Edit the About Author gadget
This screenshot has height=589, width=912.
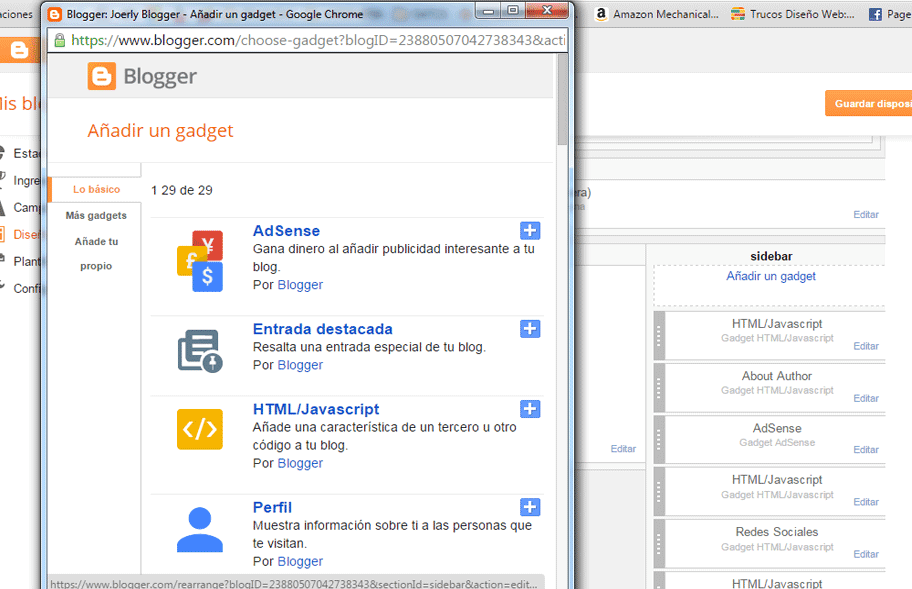(x=865, y=399)
